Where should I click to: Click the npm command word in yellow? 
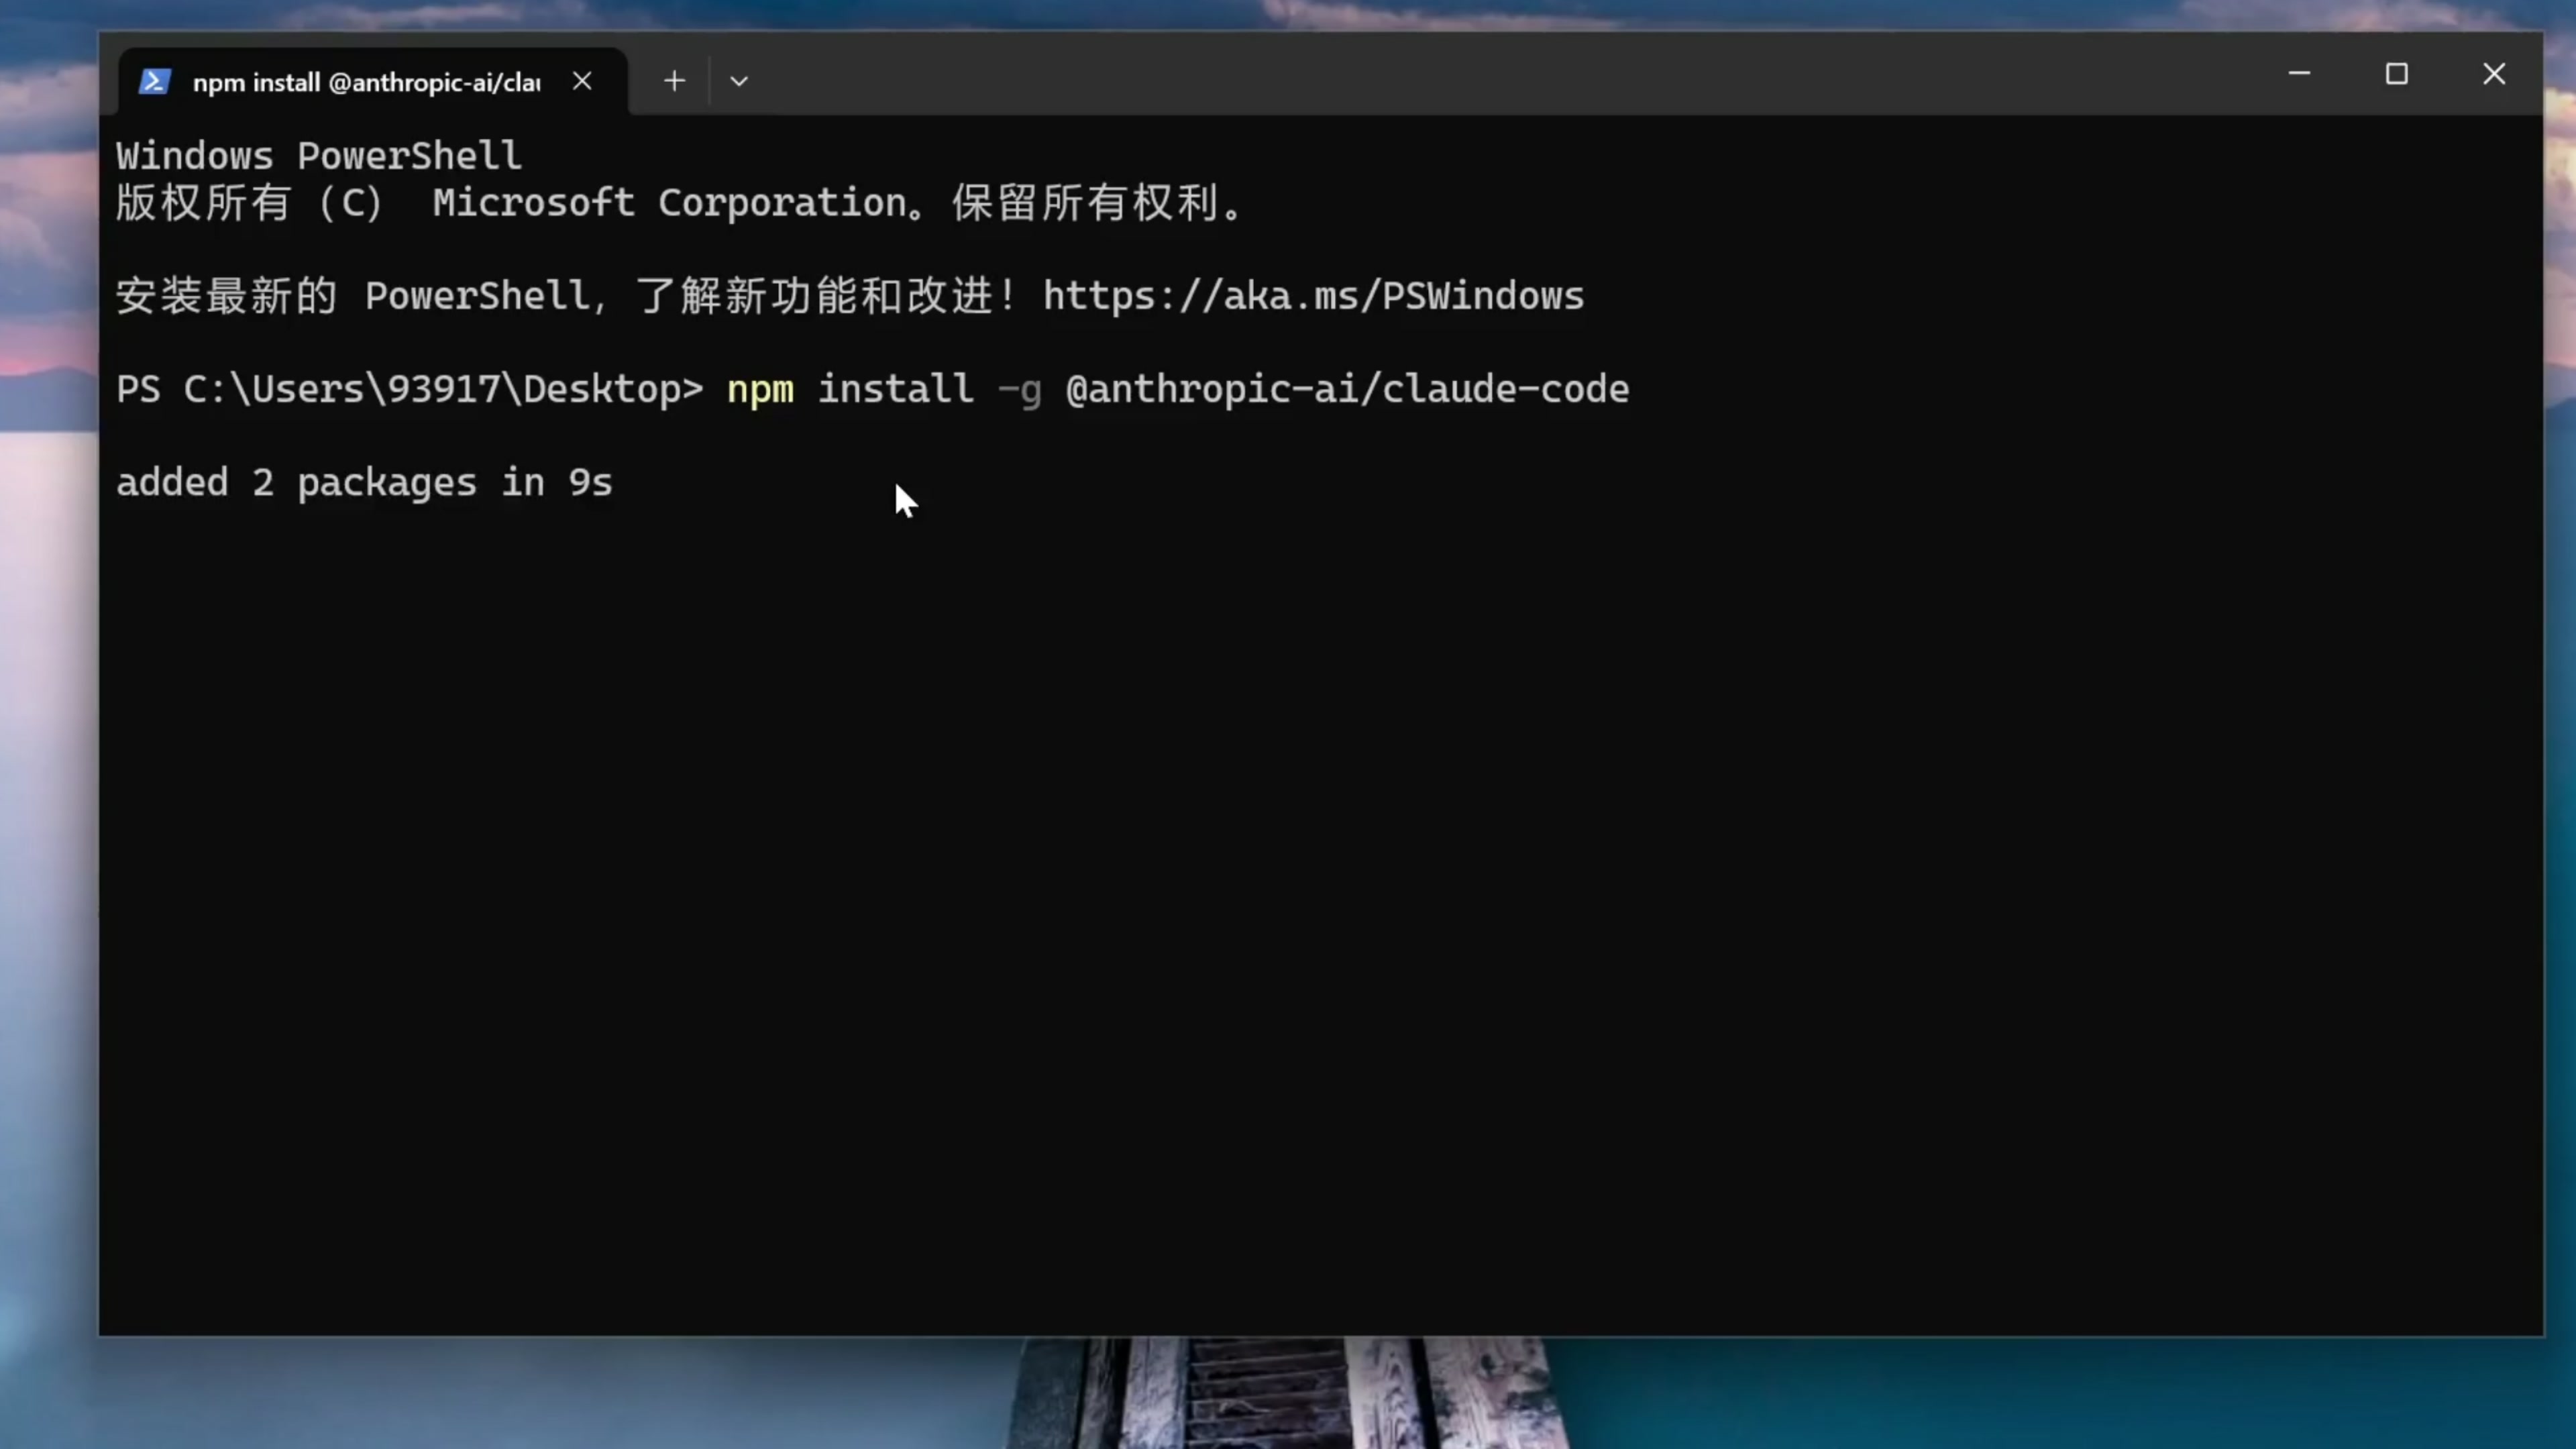(760, 389)
